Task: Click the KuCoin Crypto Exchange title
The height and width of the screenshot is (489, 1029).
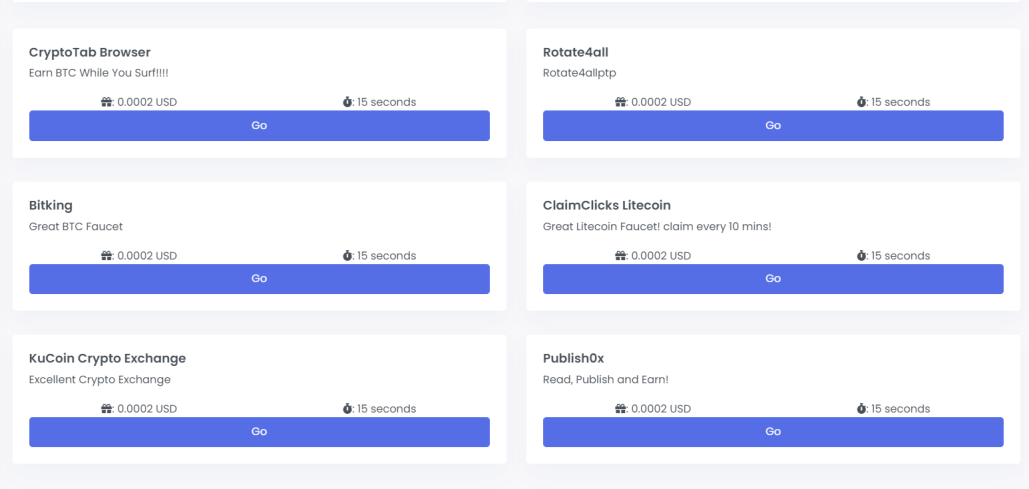Action: (x=108, y=358)
